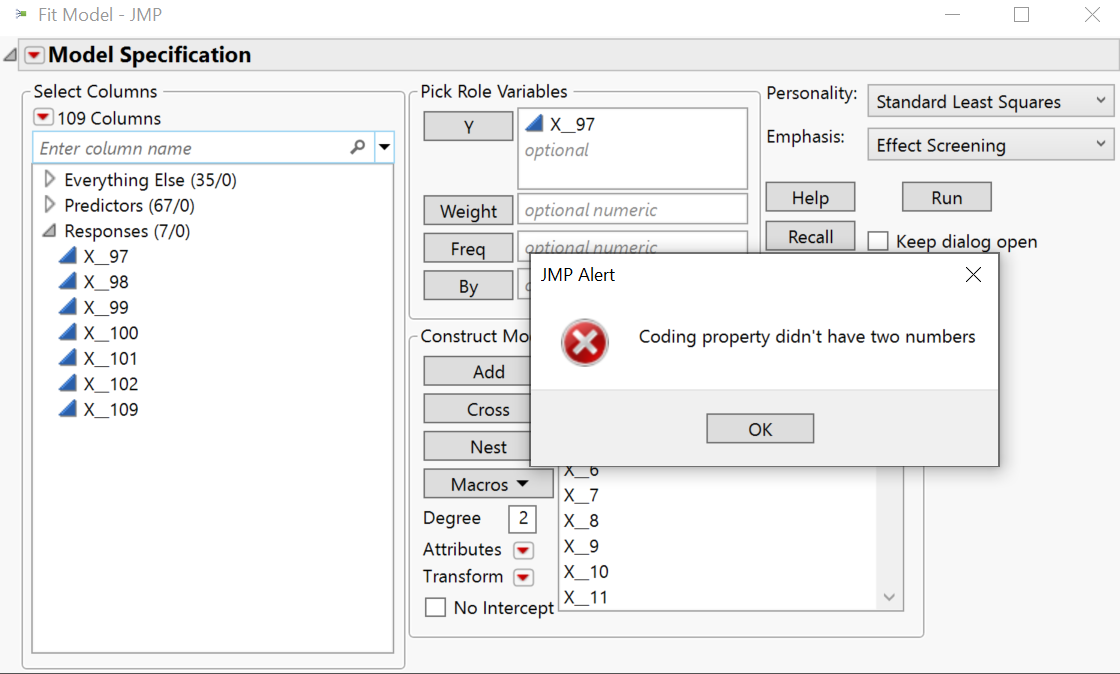Click the search magnifier icon in column filter

point(358,148)
